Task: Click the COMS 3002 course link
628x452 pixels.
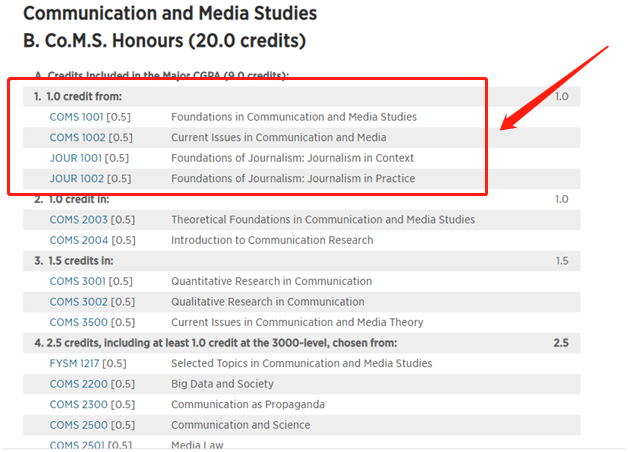Action: pyautogui.click(x=78, y=302)
